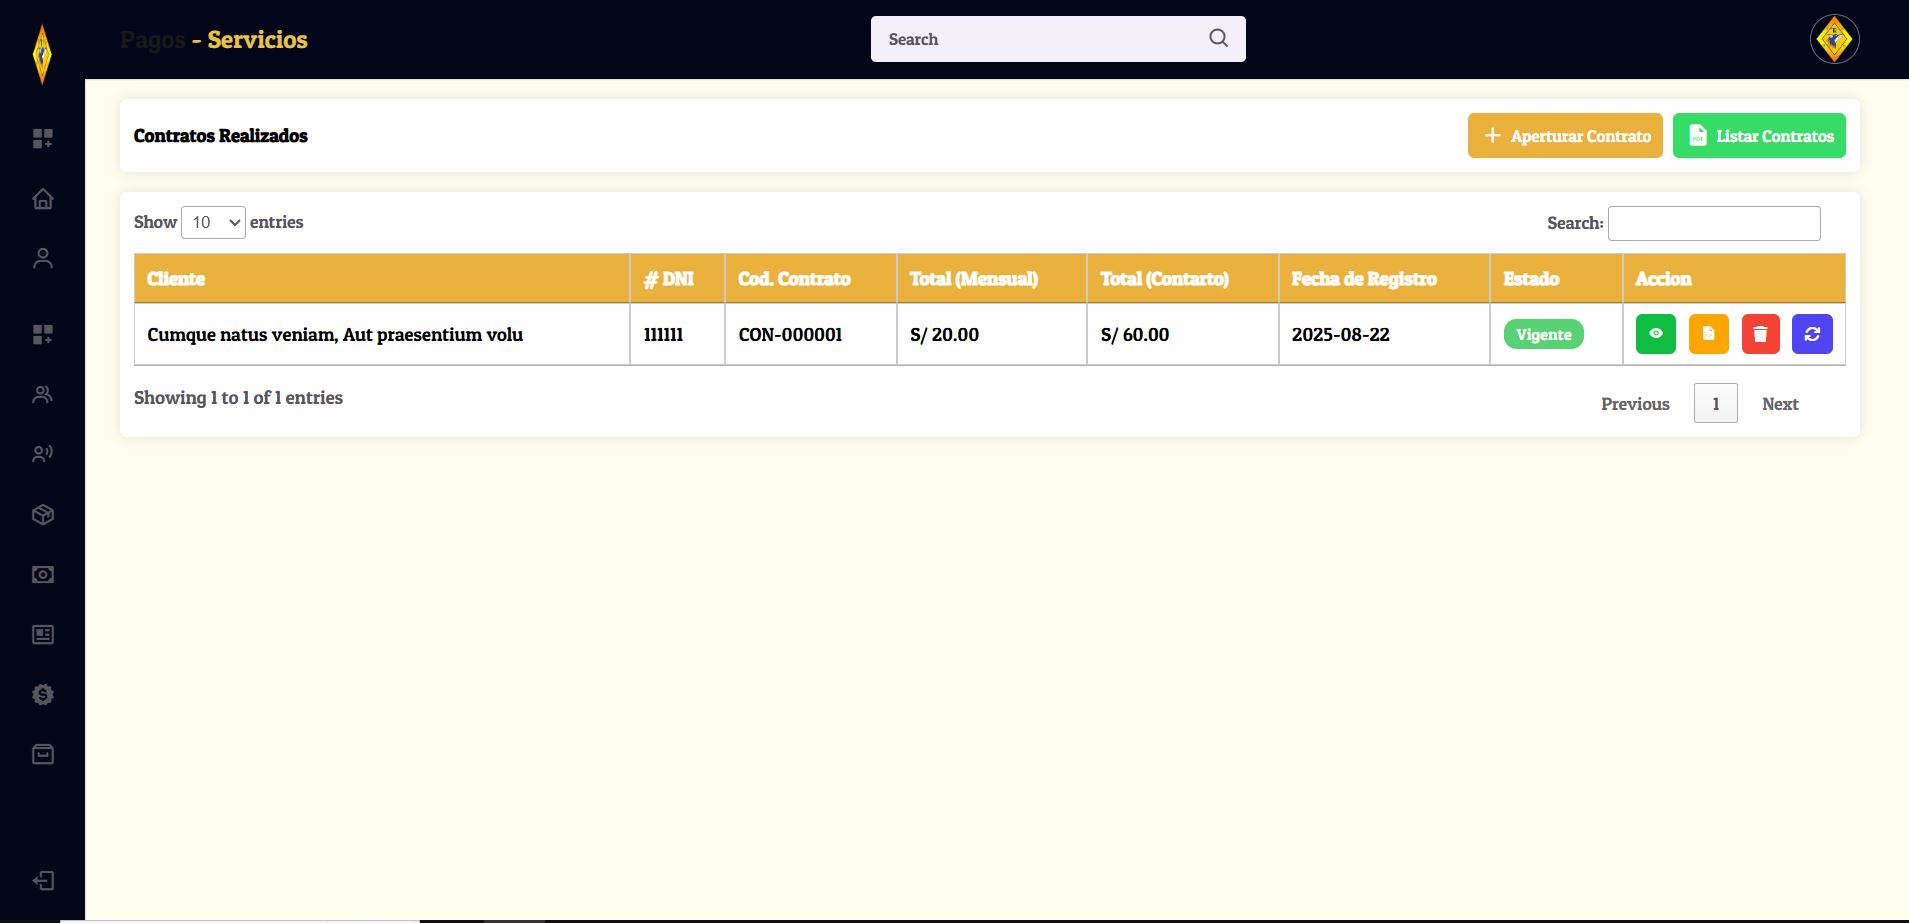Open the cash banknote icon in sidebar
Image resolution: width=1909 pixels, height=923 pixels.
coord(43,575)
